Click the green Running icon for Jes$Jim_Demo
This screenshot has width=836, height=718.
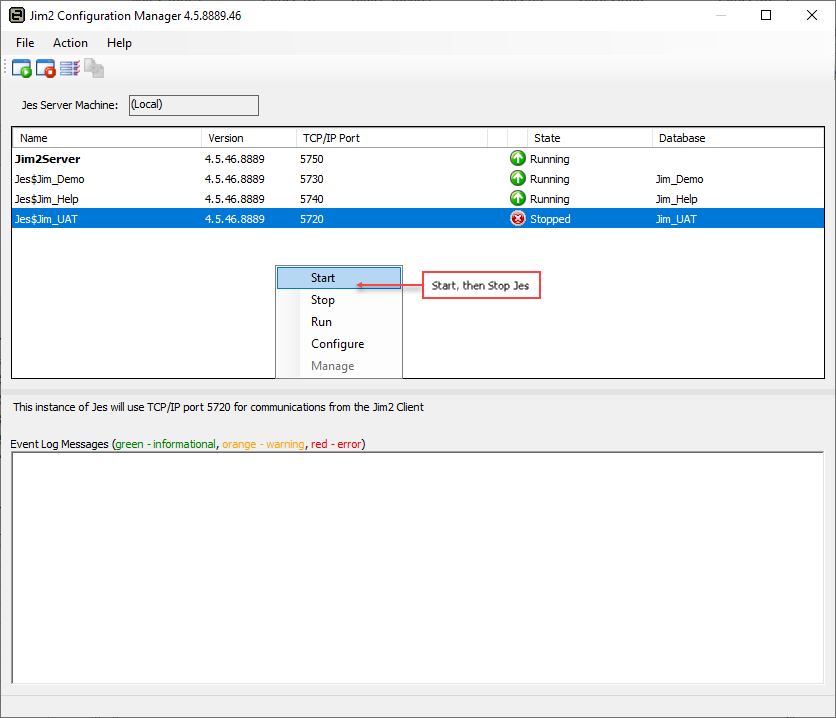click(x=518, y=179)
